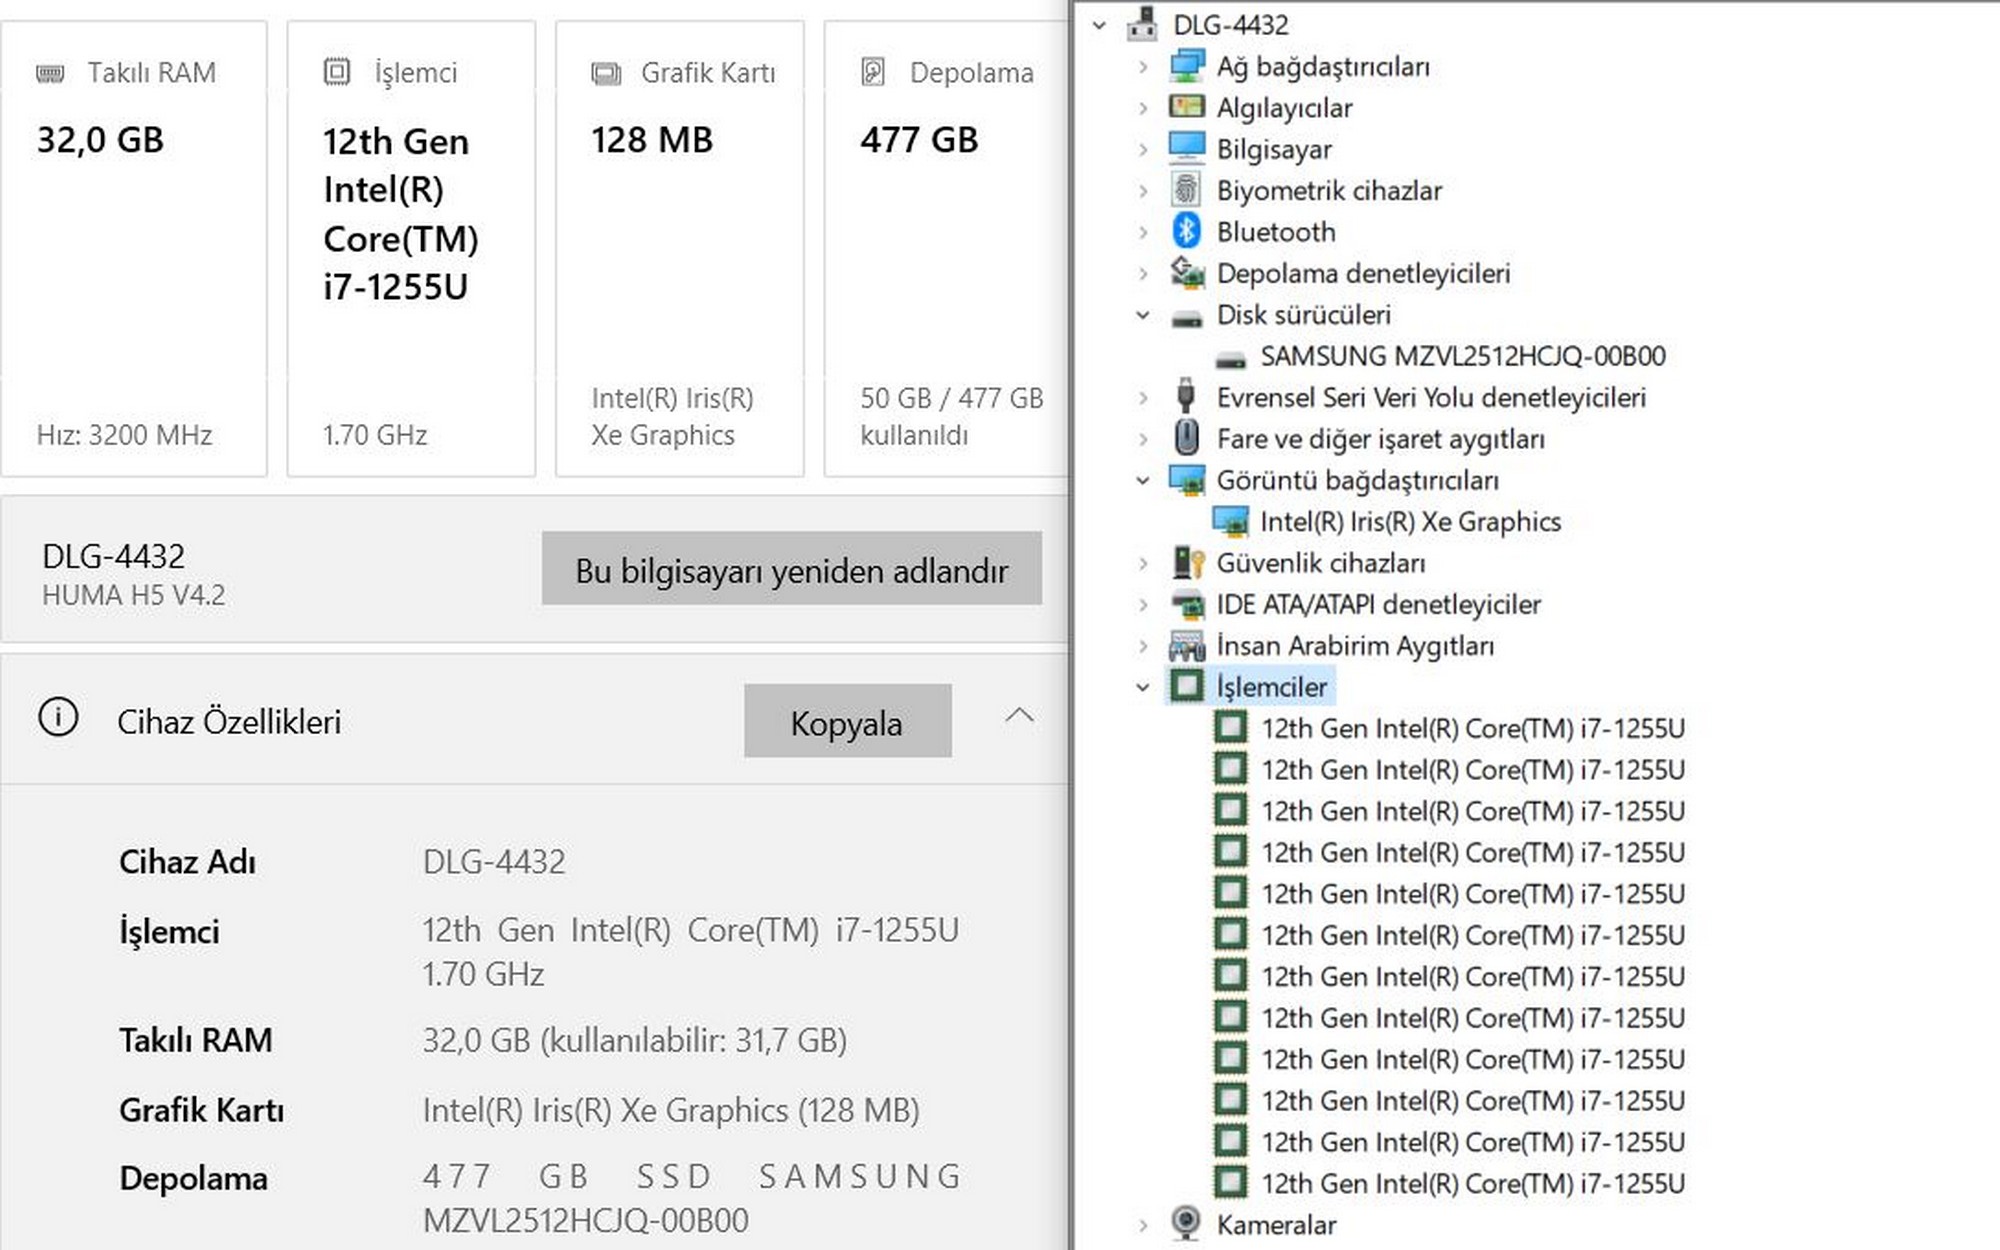Viewport: 2000px width, 1250px height.
Task: Click the DLG-4432 computer root icon
Action: coord(1142,24)
